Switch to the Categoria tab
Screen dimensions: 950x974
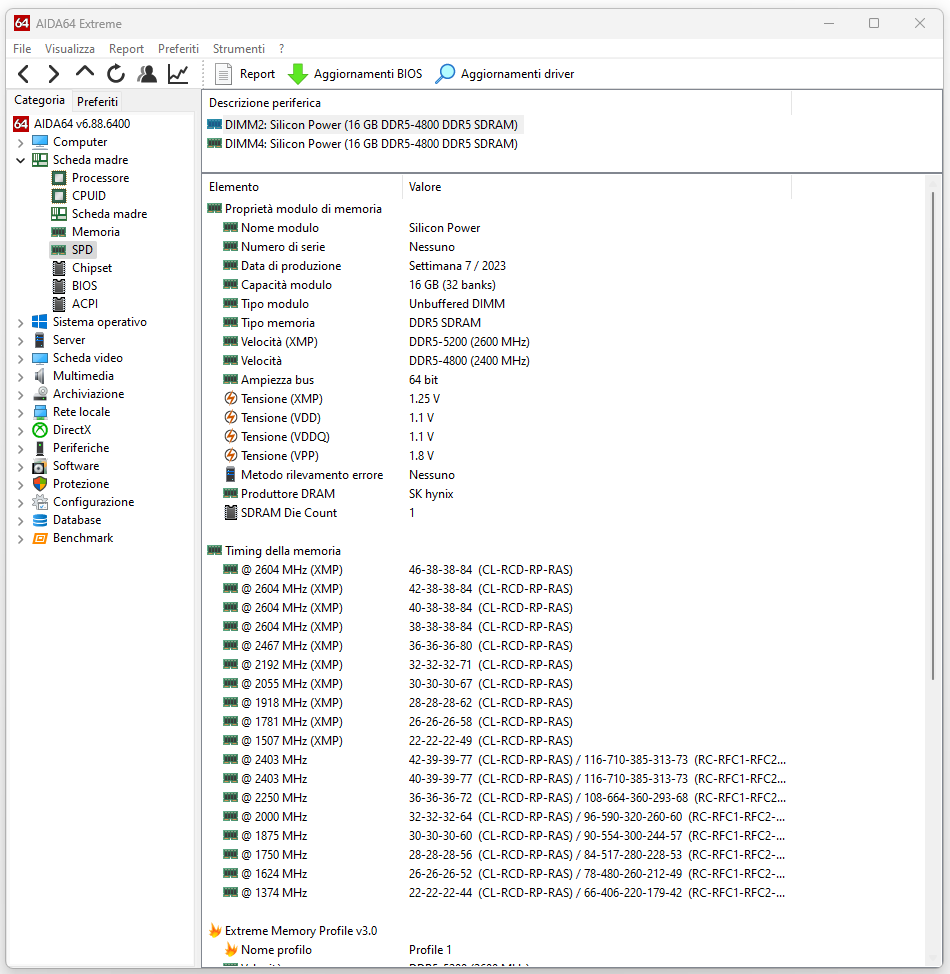39,100
